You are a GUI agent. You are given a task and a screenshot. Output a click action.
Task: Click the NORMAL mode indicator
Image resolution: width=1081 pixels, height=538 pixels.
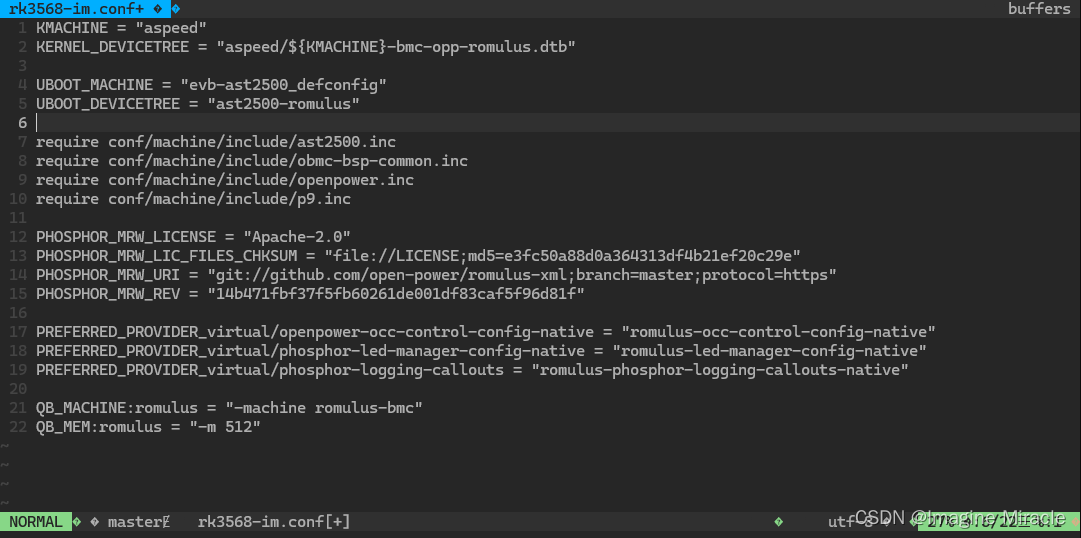pyautogui.click(x=35, y=522)
